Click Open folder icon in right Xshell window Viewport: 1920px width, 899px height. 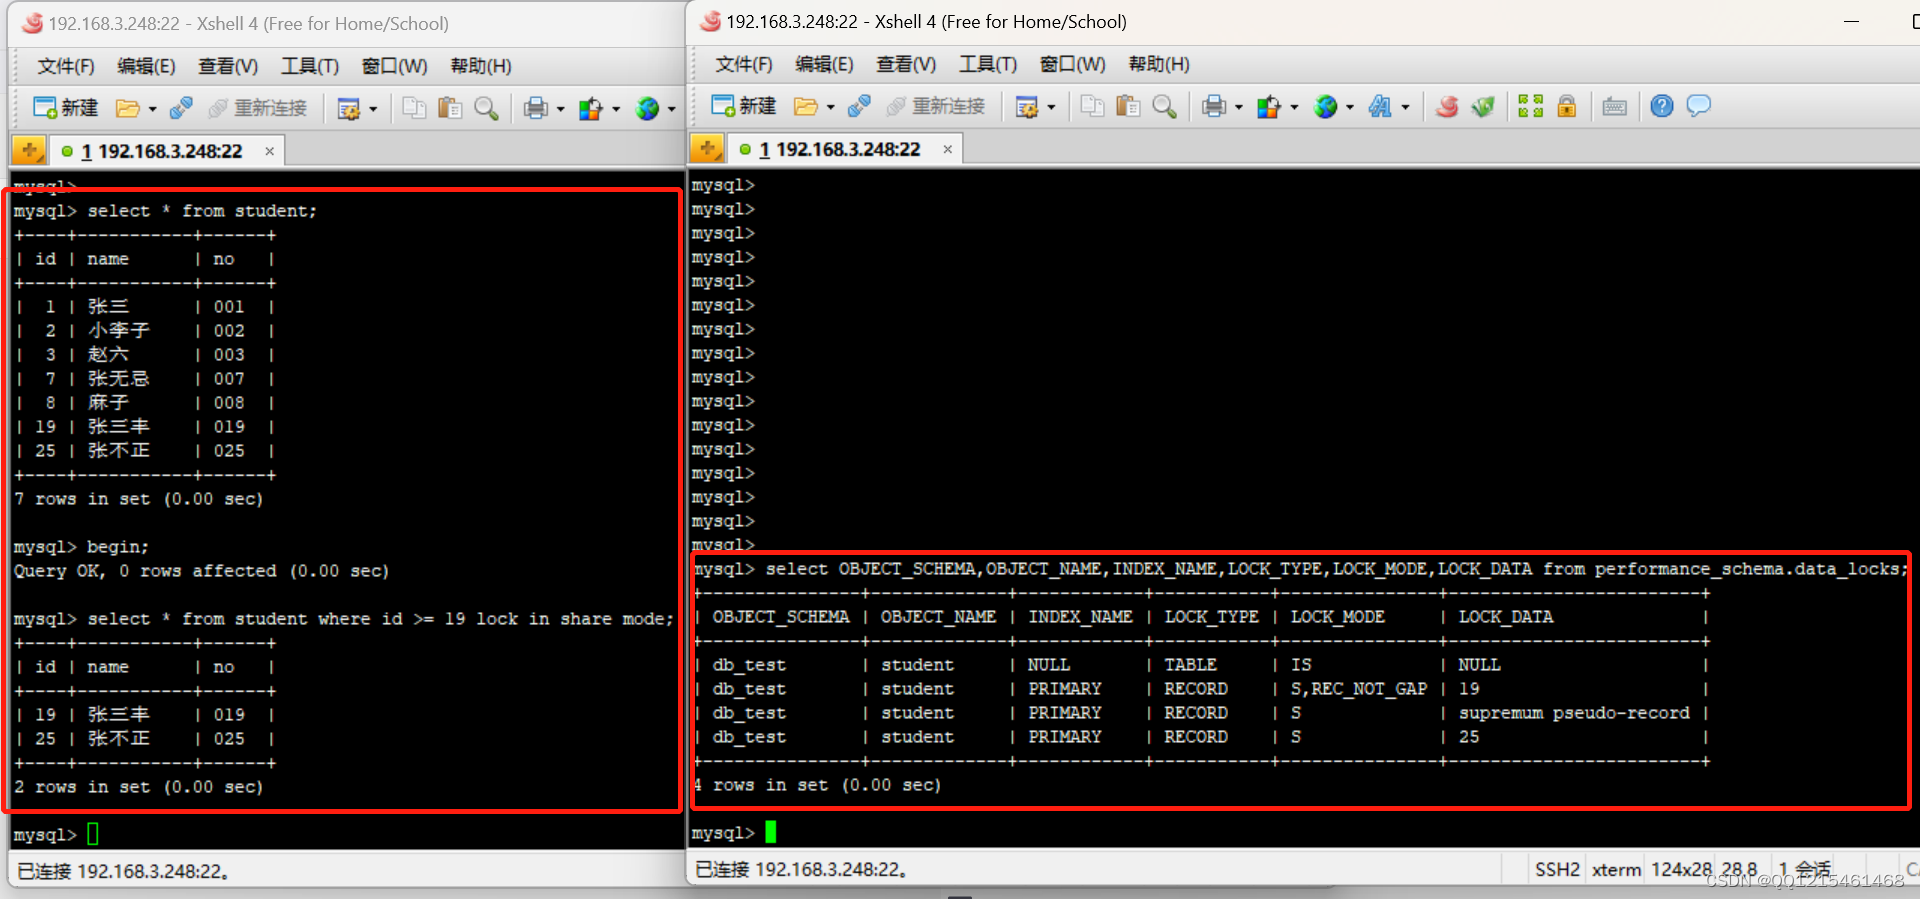click(805, 106)
